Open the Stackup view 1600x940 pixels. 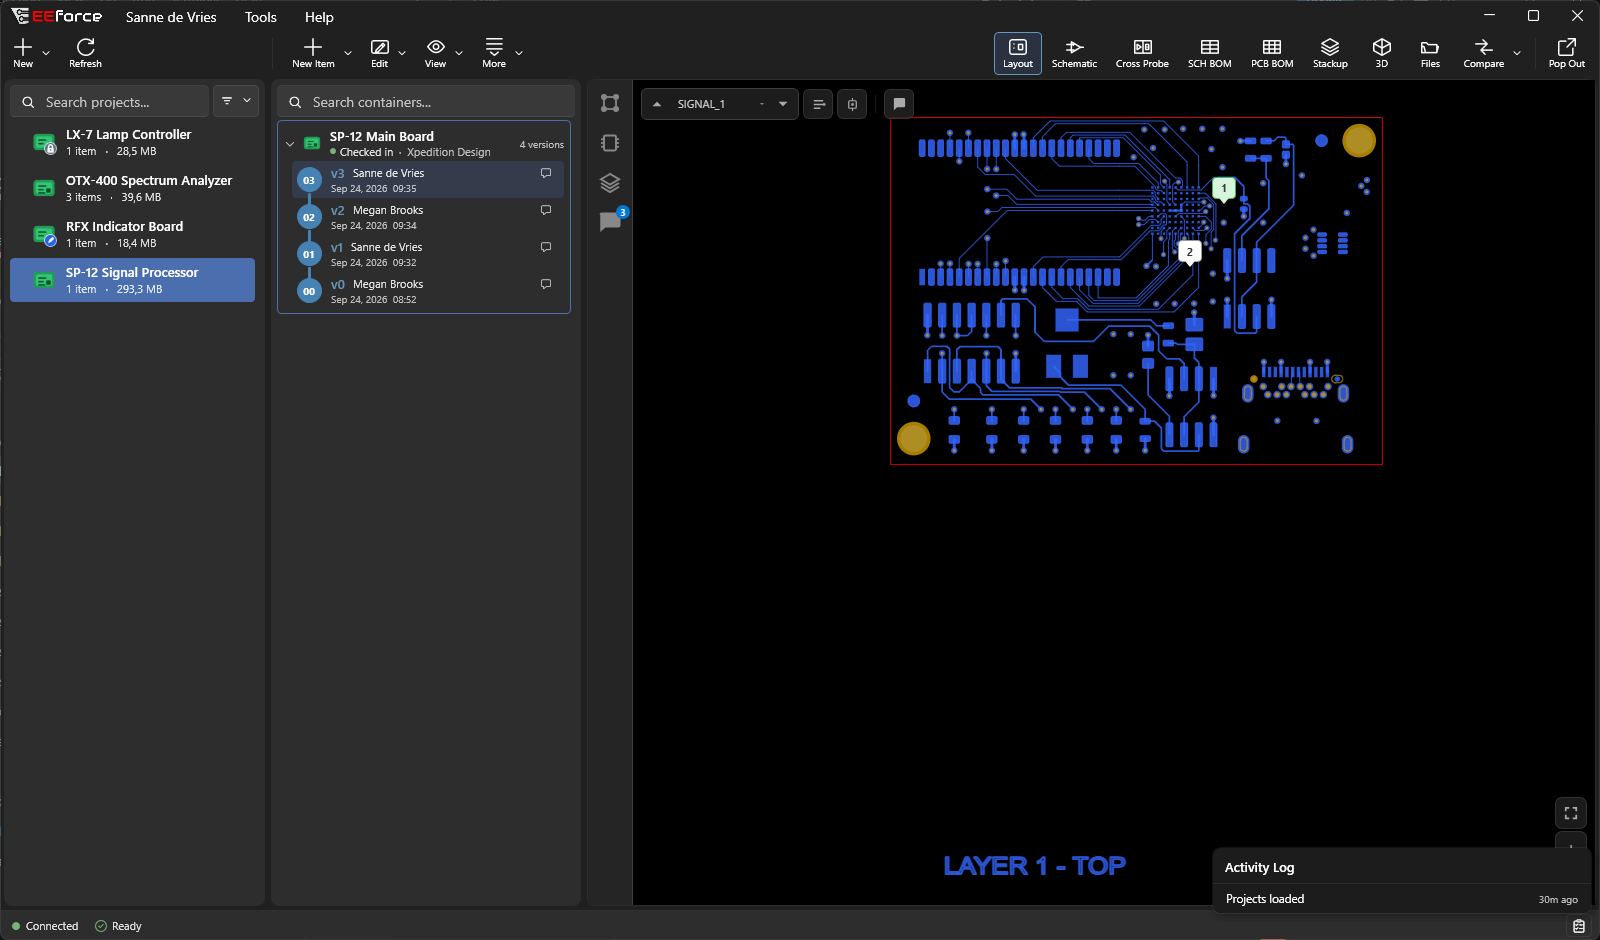1330,53
